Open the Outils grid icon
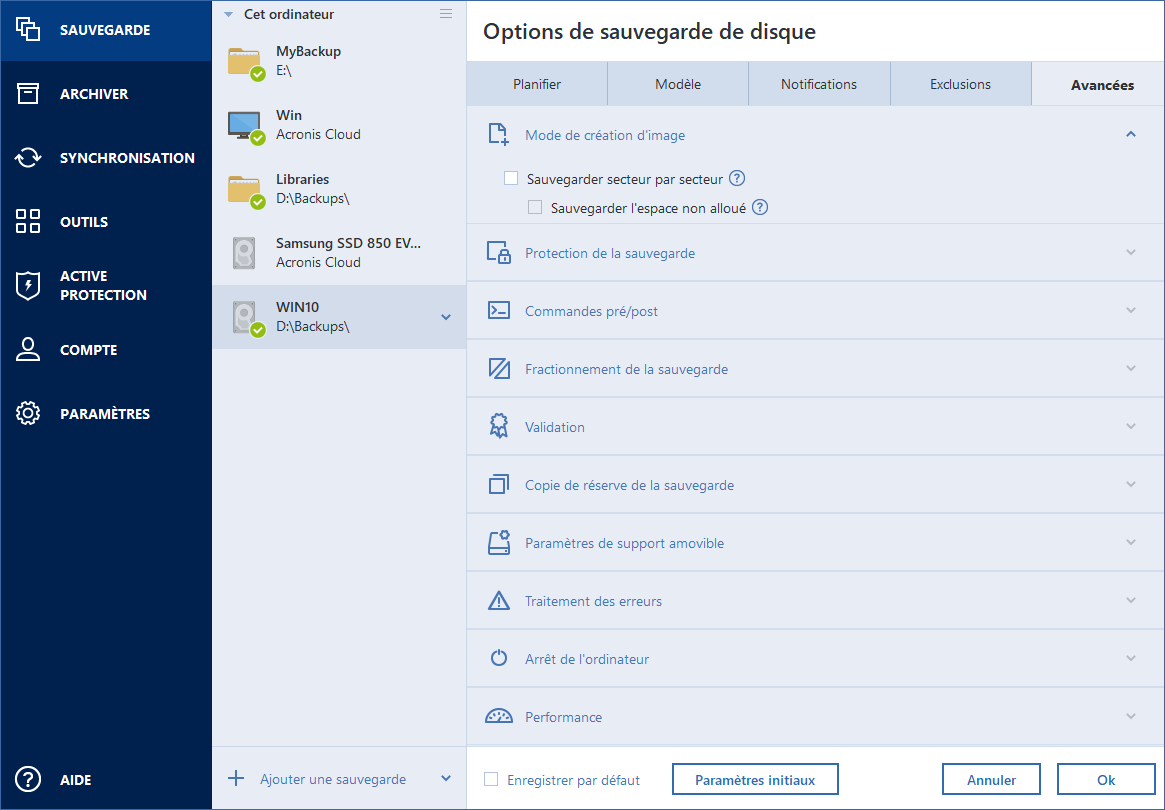1165x810 pixels. click(28, 222)
